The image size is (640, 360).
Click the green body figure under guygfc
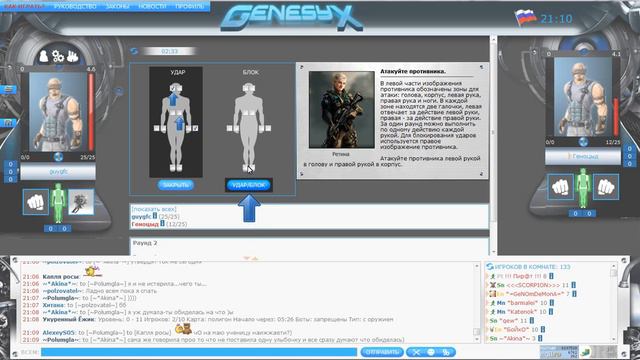click(x=58, y=203)
